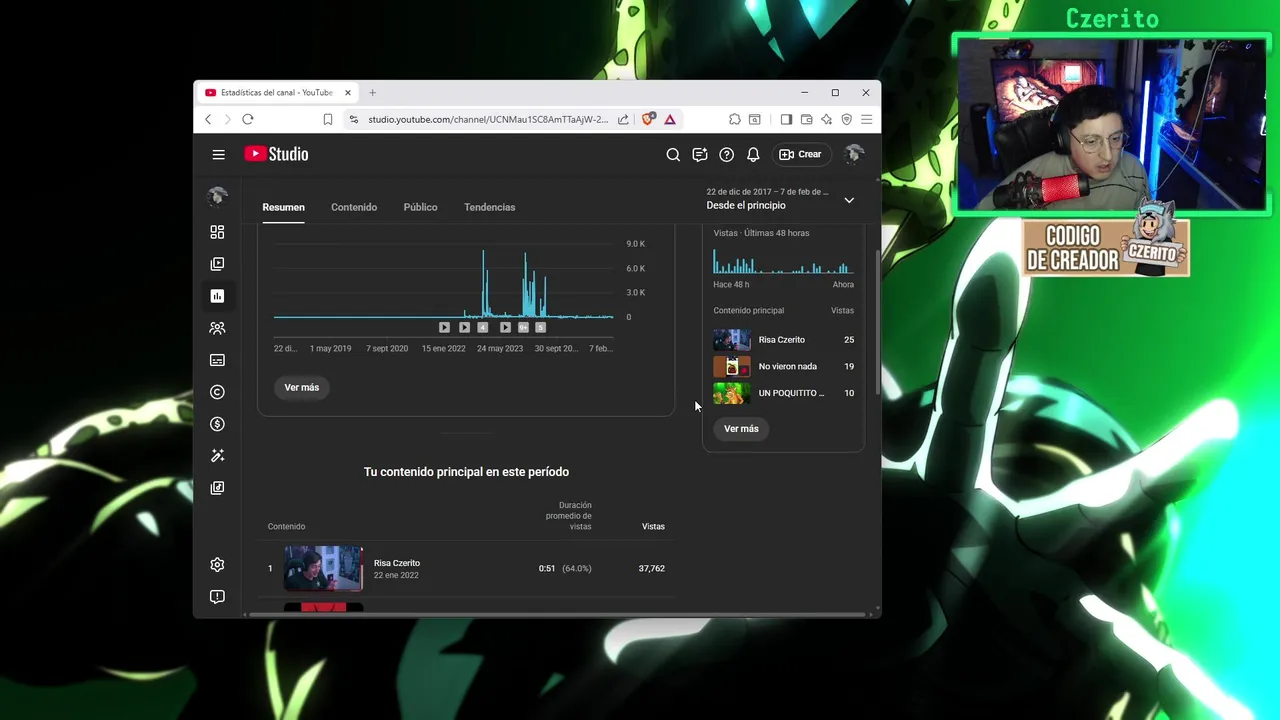Open 'Risa Czerito' in realtime top content

coord(783,340)
